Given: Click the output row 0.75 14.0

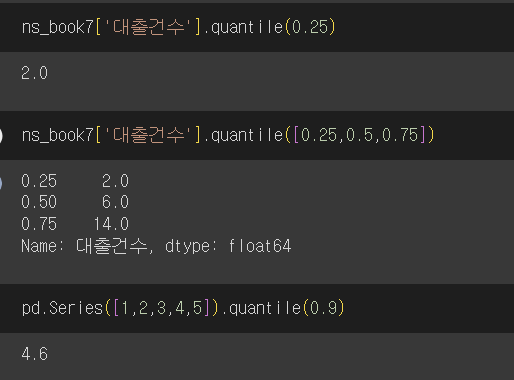Looking at the screenshot, I should [x=75, y=224].
